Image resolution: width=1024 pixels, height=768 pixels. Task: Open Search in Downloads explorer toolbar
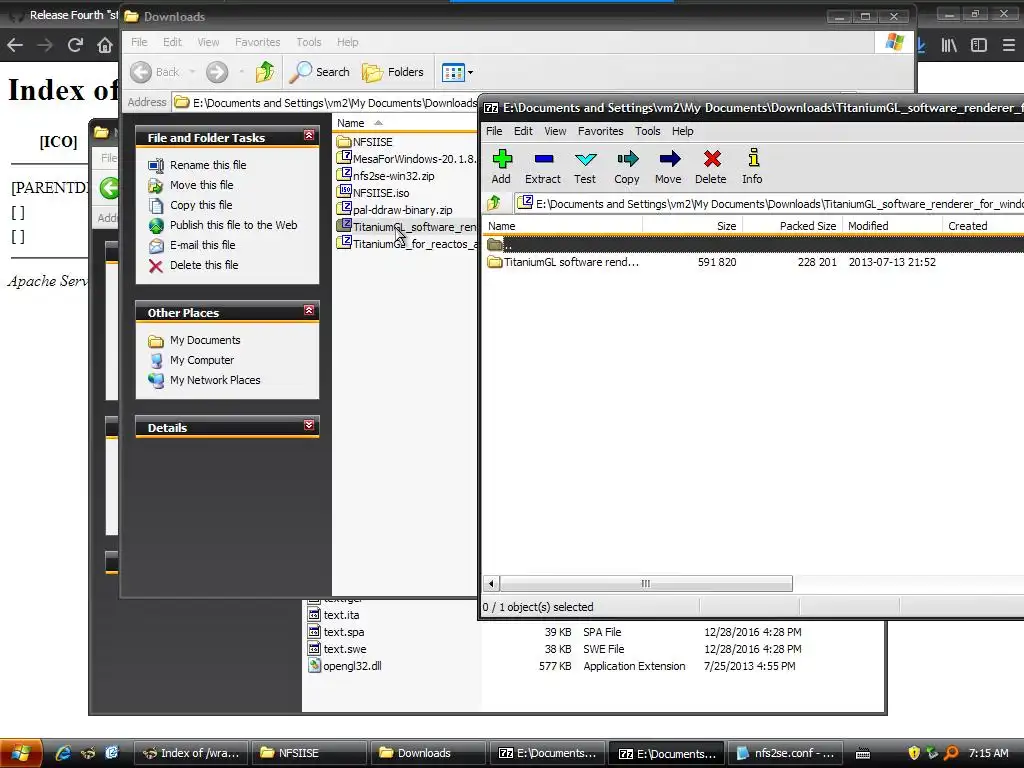pyautogui.click(x=320, y=72)
